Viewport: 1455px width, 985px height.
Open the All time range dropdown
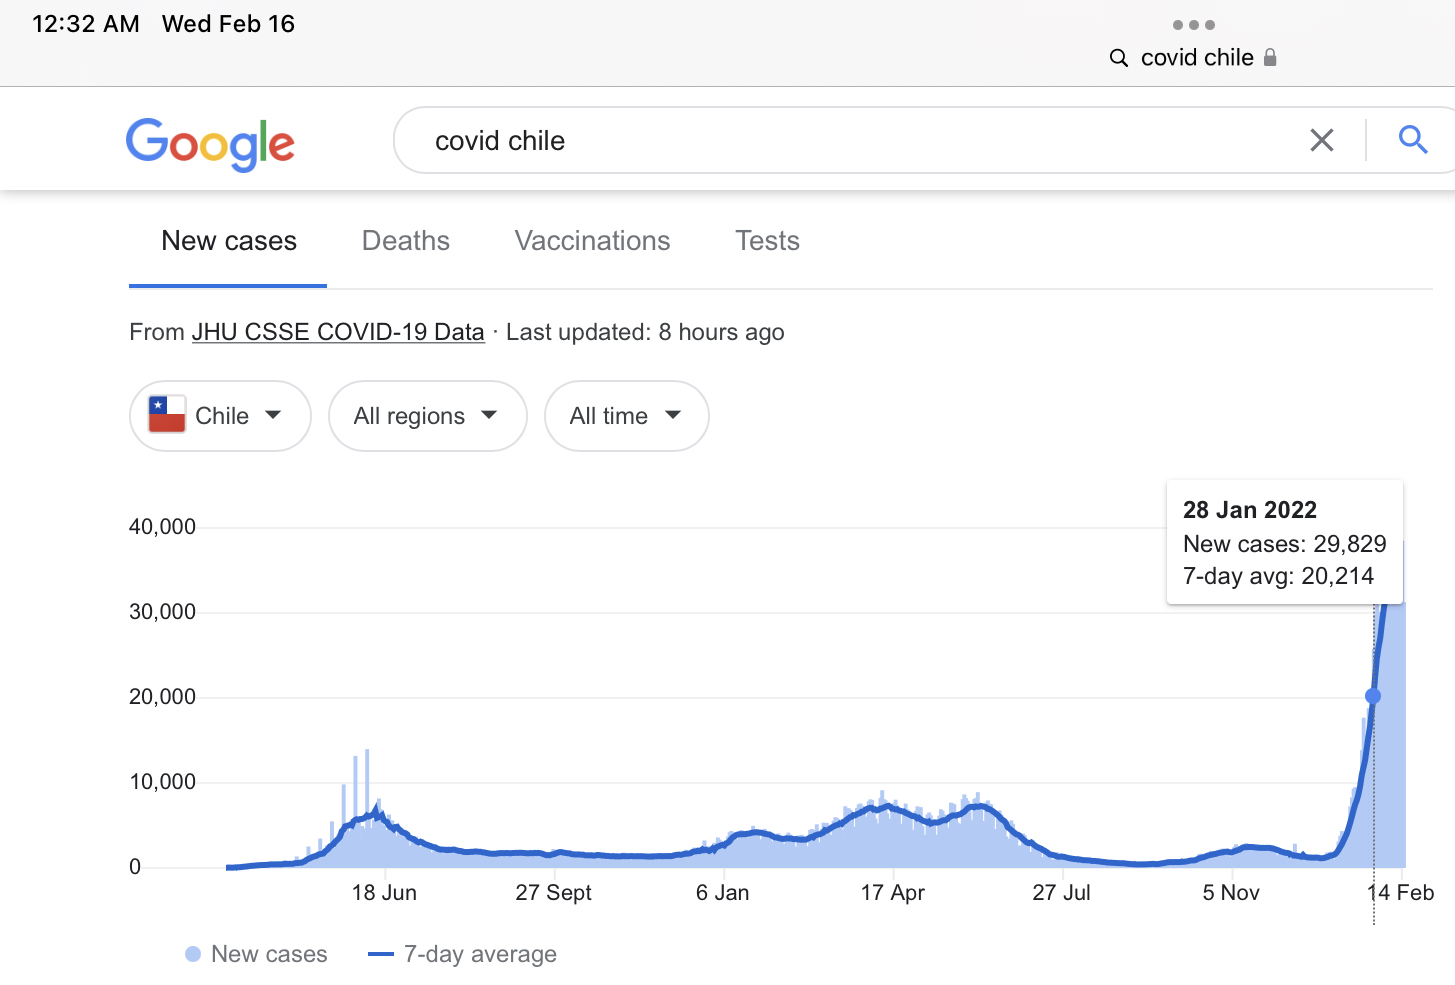coord(626,416)
